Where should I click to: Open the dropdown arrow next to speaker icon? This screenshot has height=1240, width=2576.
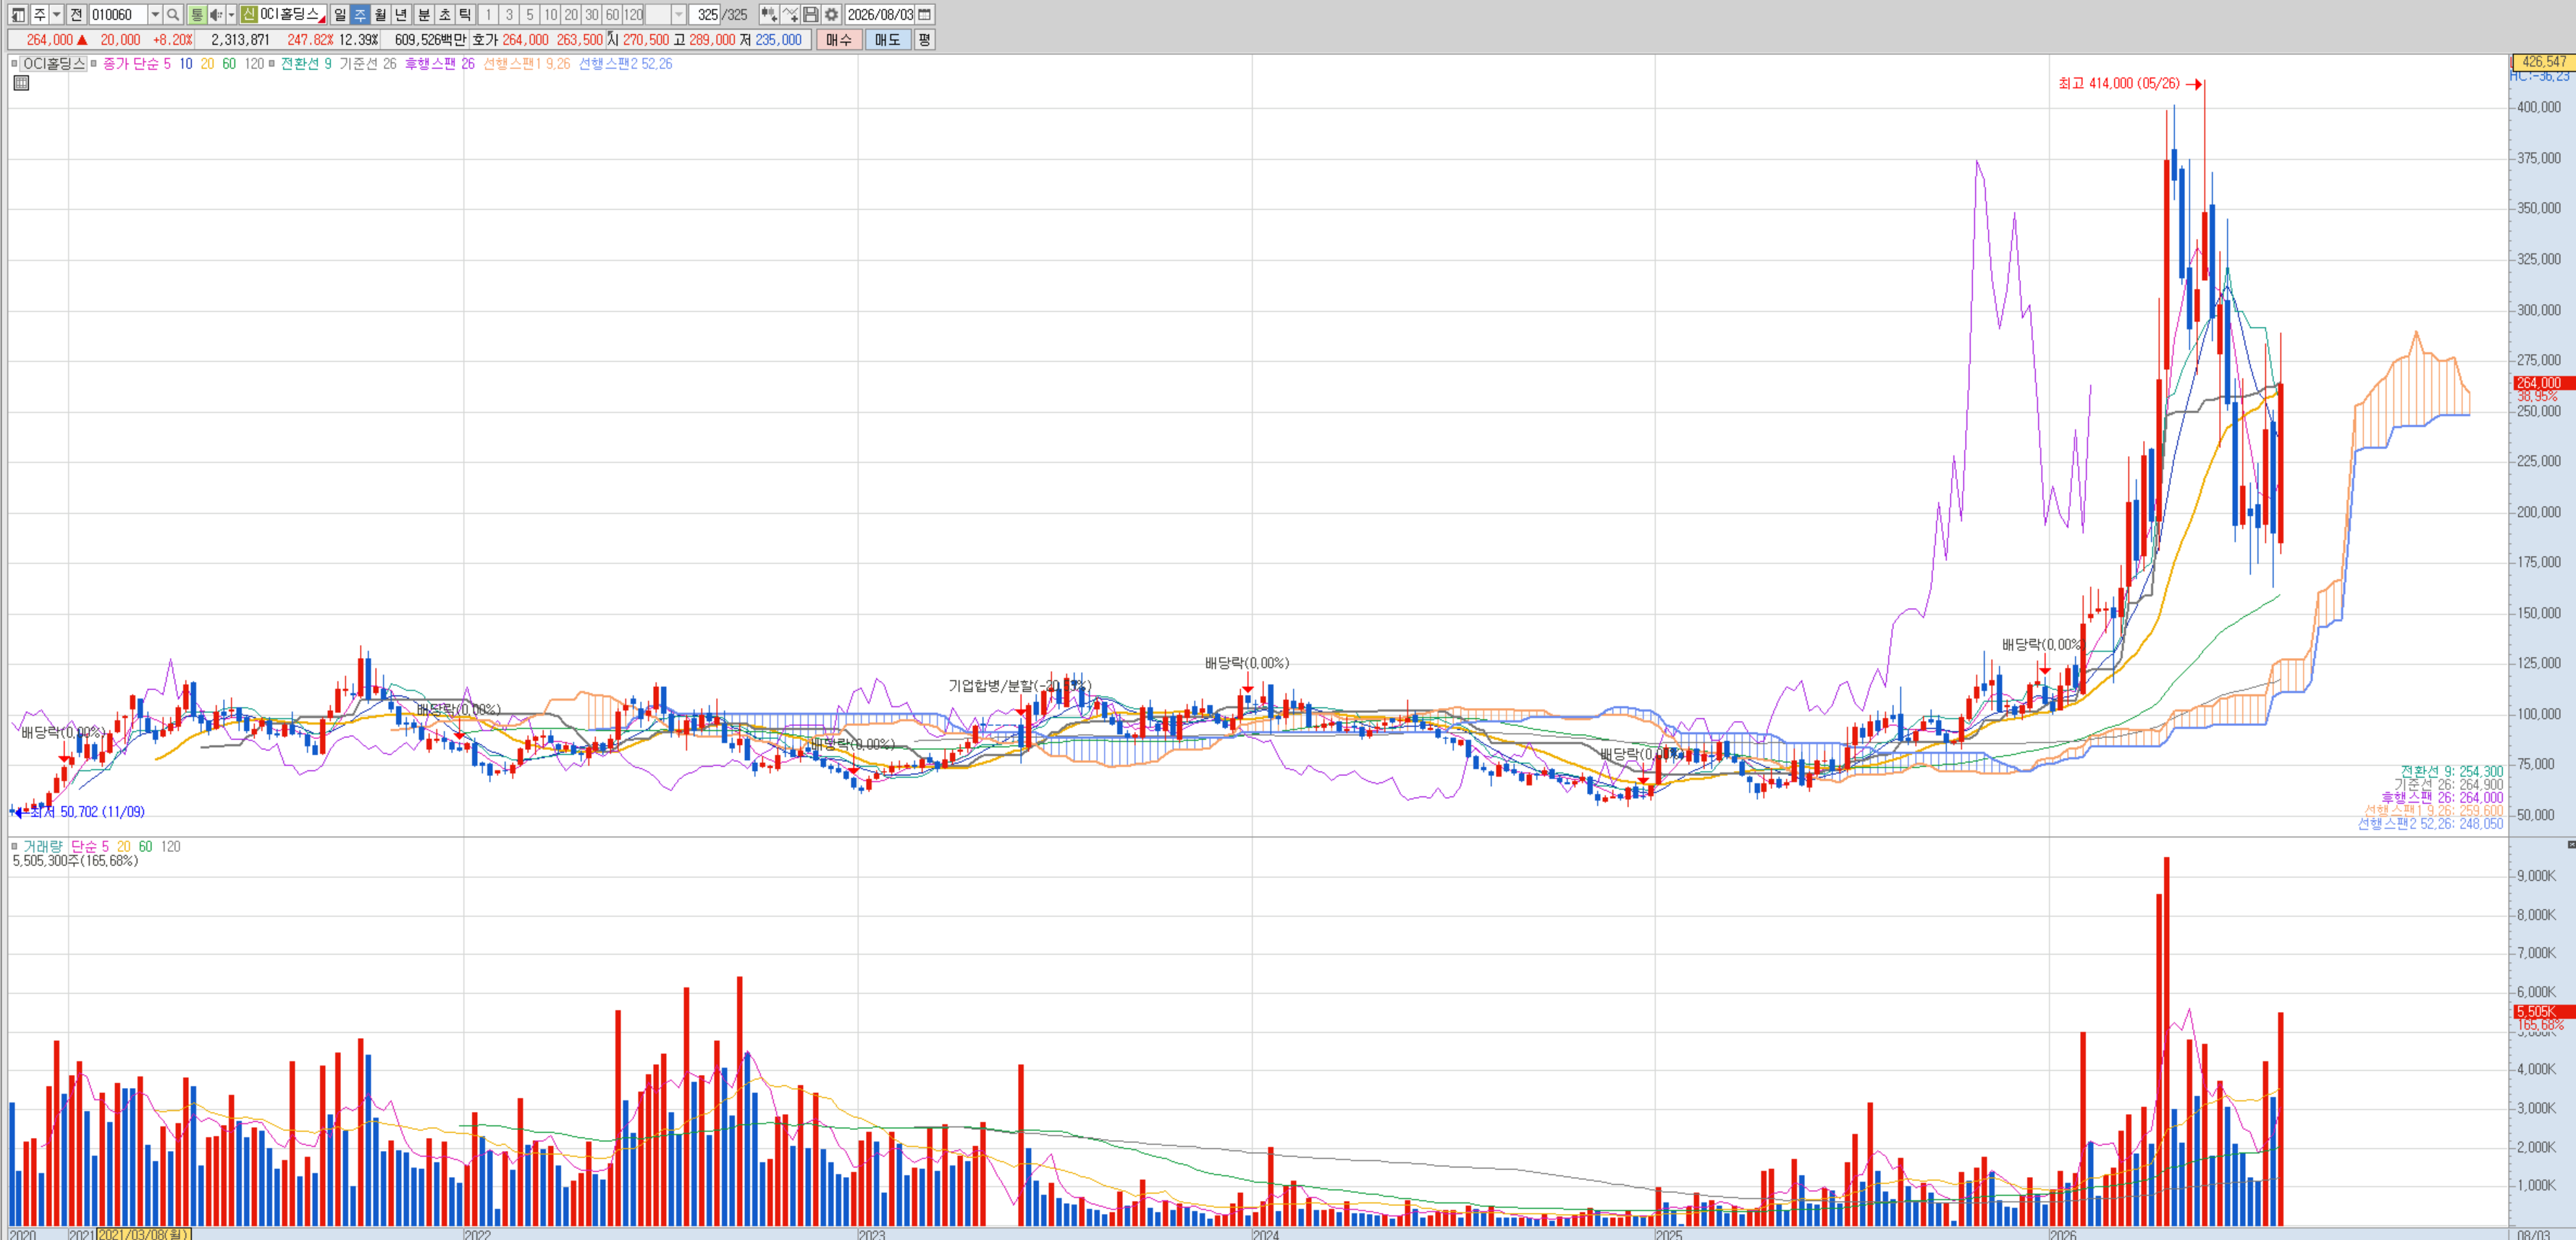coord(231,14)
